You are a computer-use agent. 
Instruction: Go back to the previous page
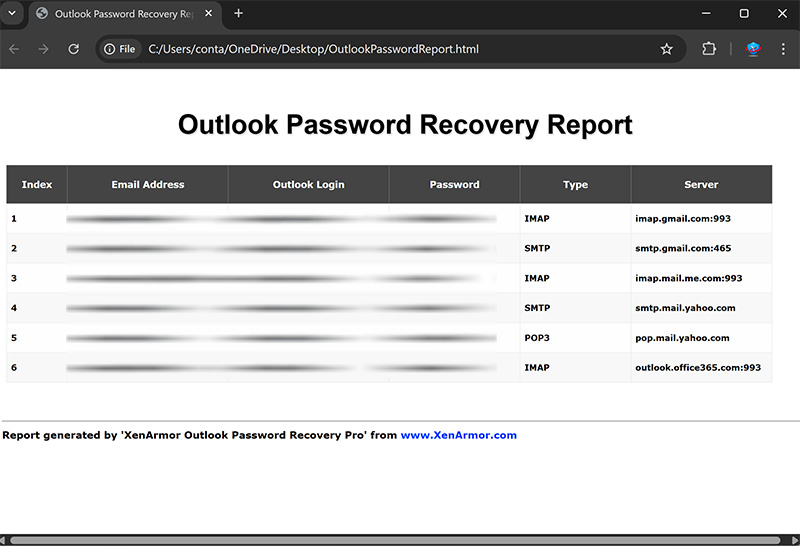14,49
